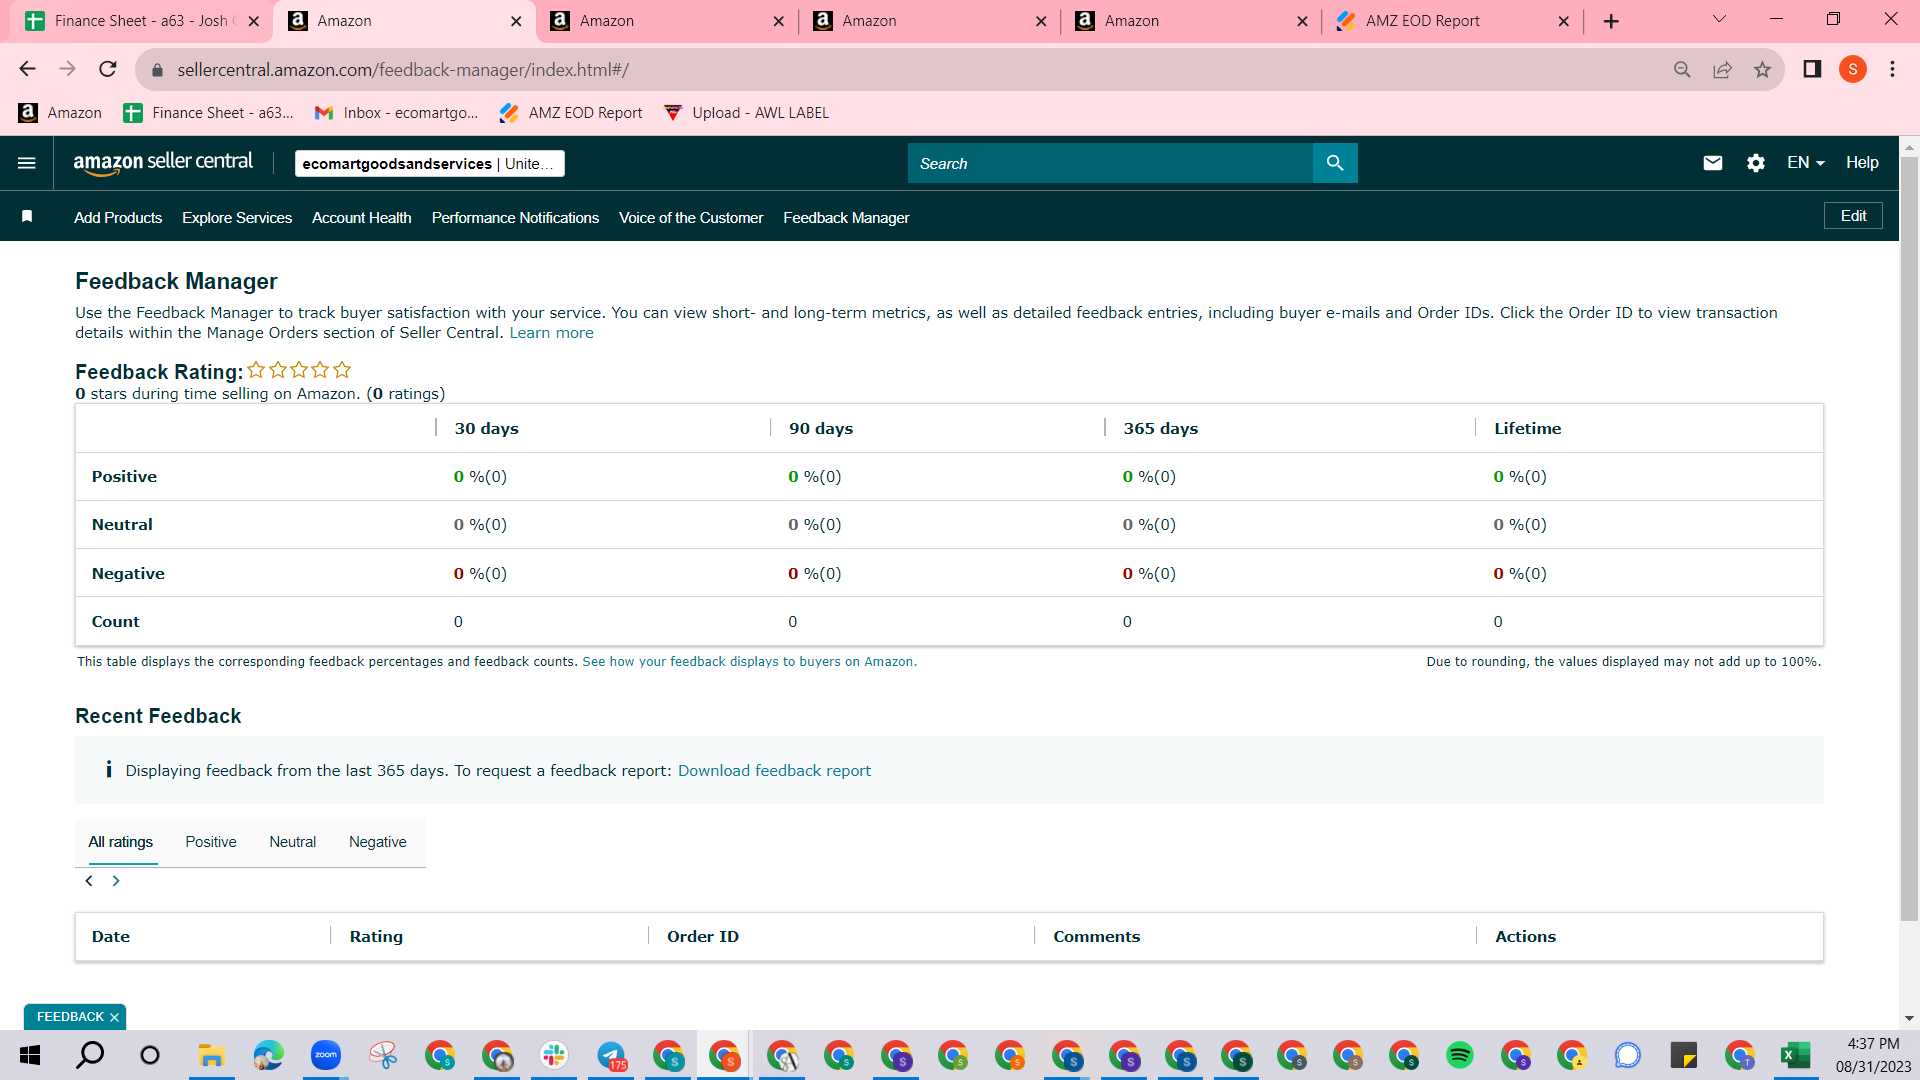The image size is (1920, 1080).
Task: Open Windows taskbar search
Action: 91,1055
